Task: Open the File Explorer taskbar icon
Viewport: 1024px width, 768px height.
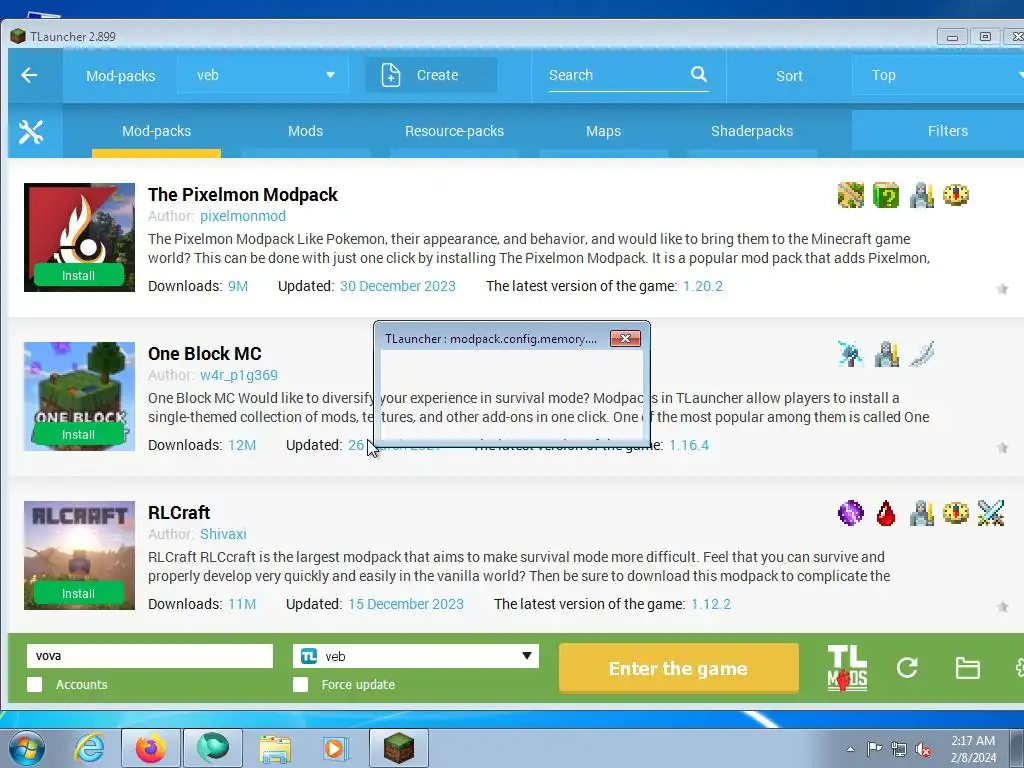Action: pos(275,748)
